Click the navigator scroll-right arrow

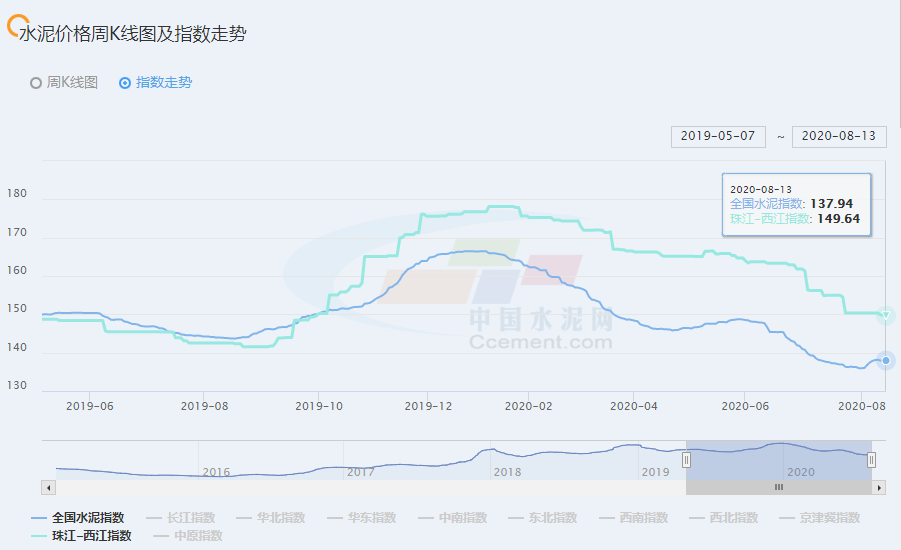tap(879, 487)
